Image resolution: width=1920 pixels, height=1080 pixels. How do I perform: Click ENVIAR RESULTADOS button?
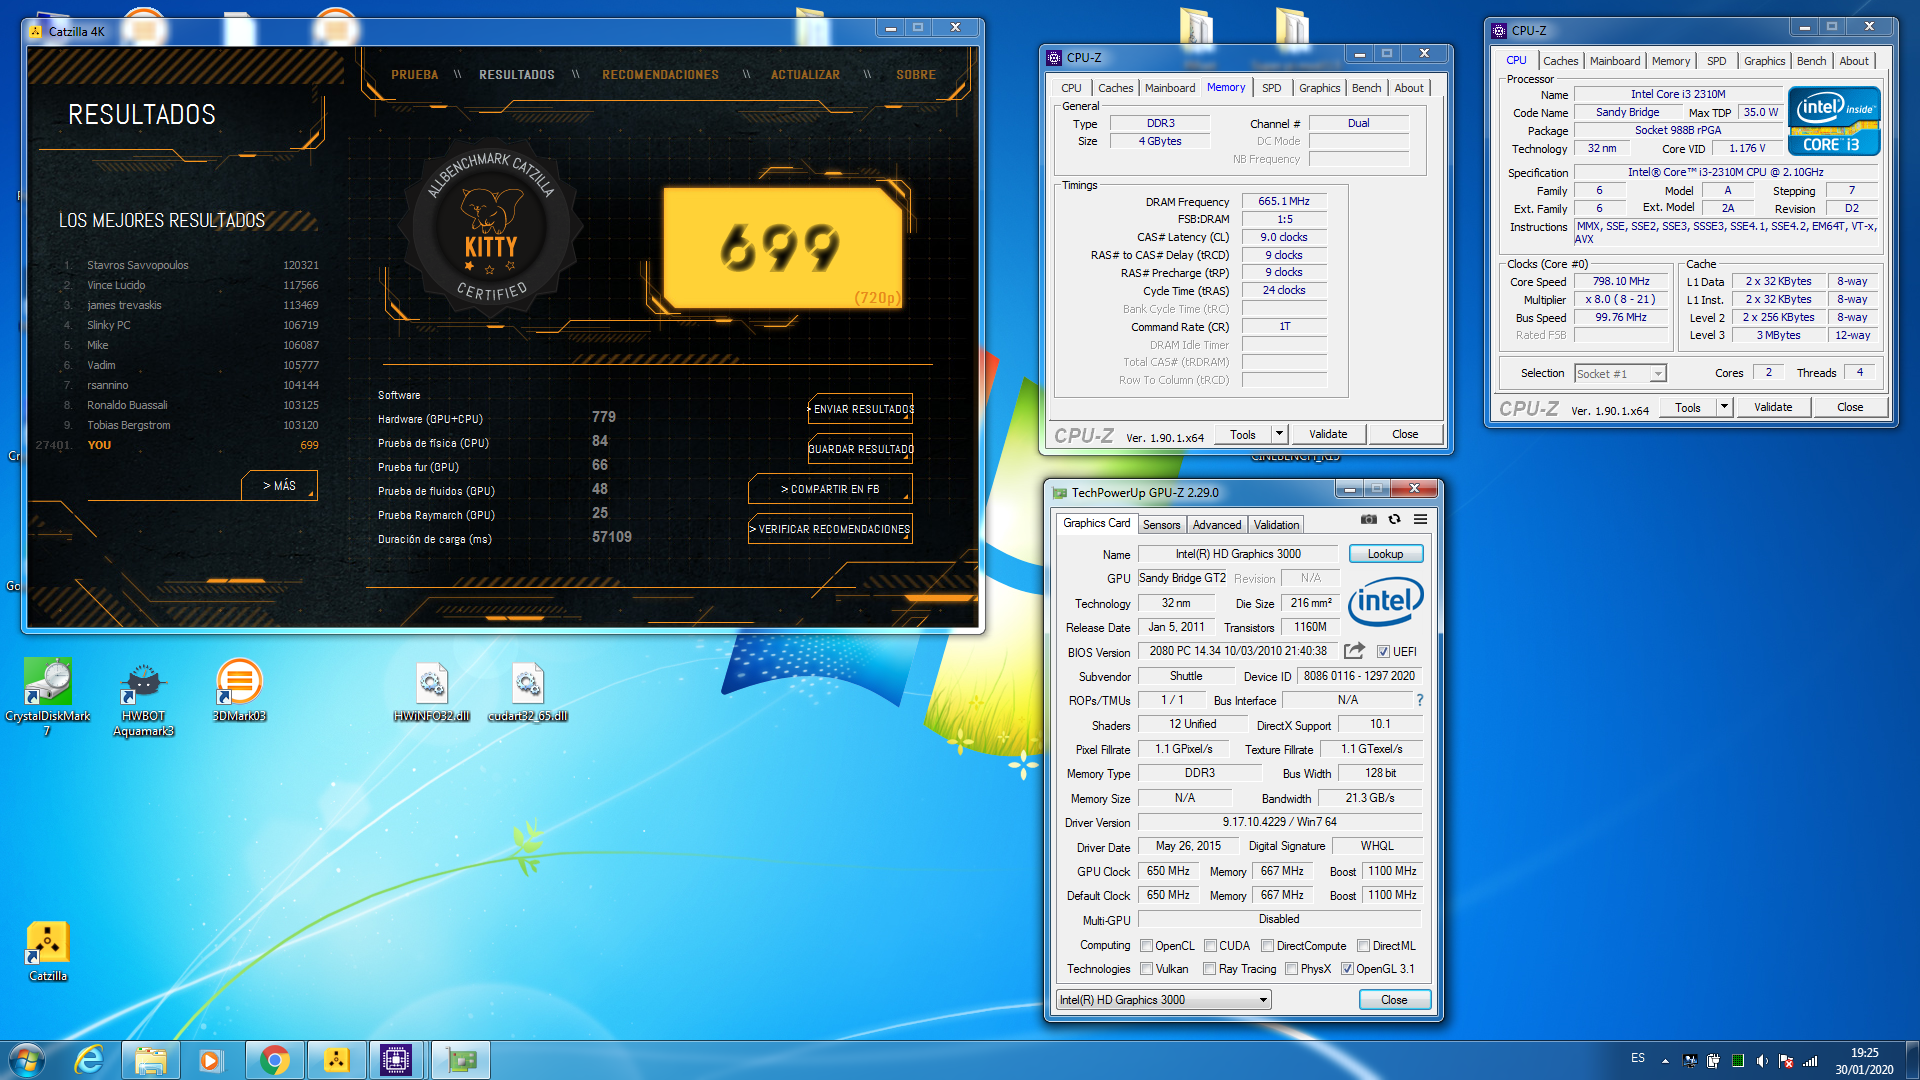tap(861, 409)
